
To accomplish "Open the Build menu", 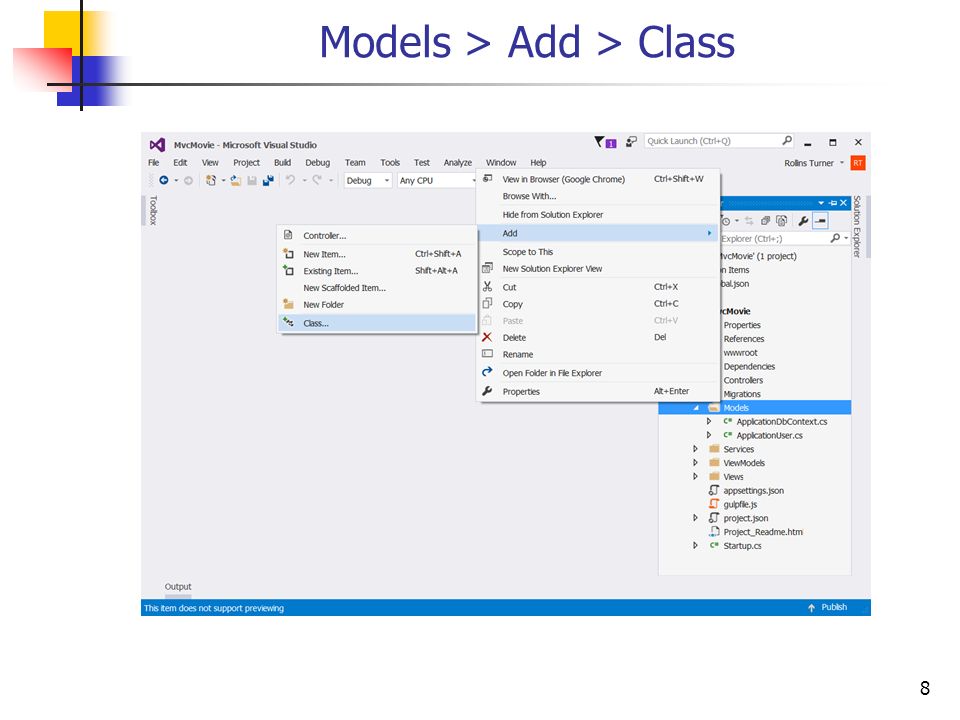I will tap(282, 162).
